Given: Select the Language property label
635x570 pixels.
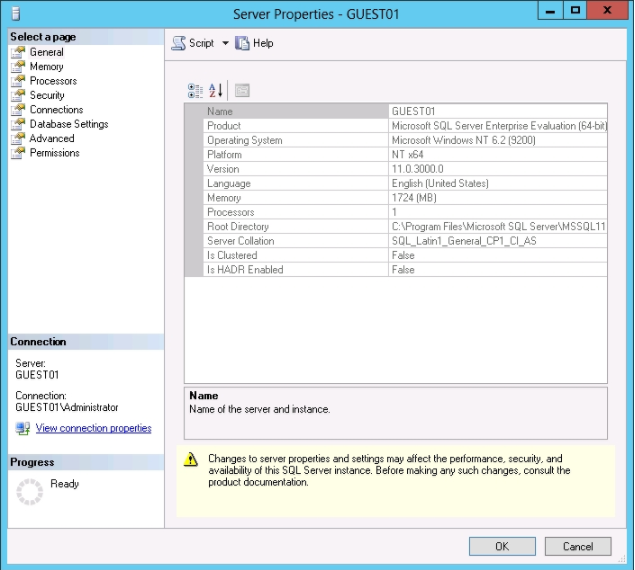Looking at the screenshot, I should [x=229, y=184].
